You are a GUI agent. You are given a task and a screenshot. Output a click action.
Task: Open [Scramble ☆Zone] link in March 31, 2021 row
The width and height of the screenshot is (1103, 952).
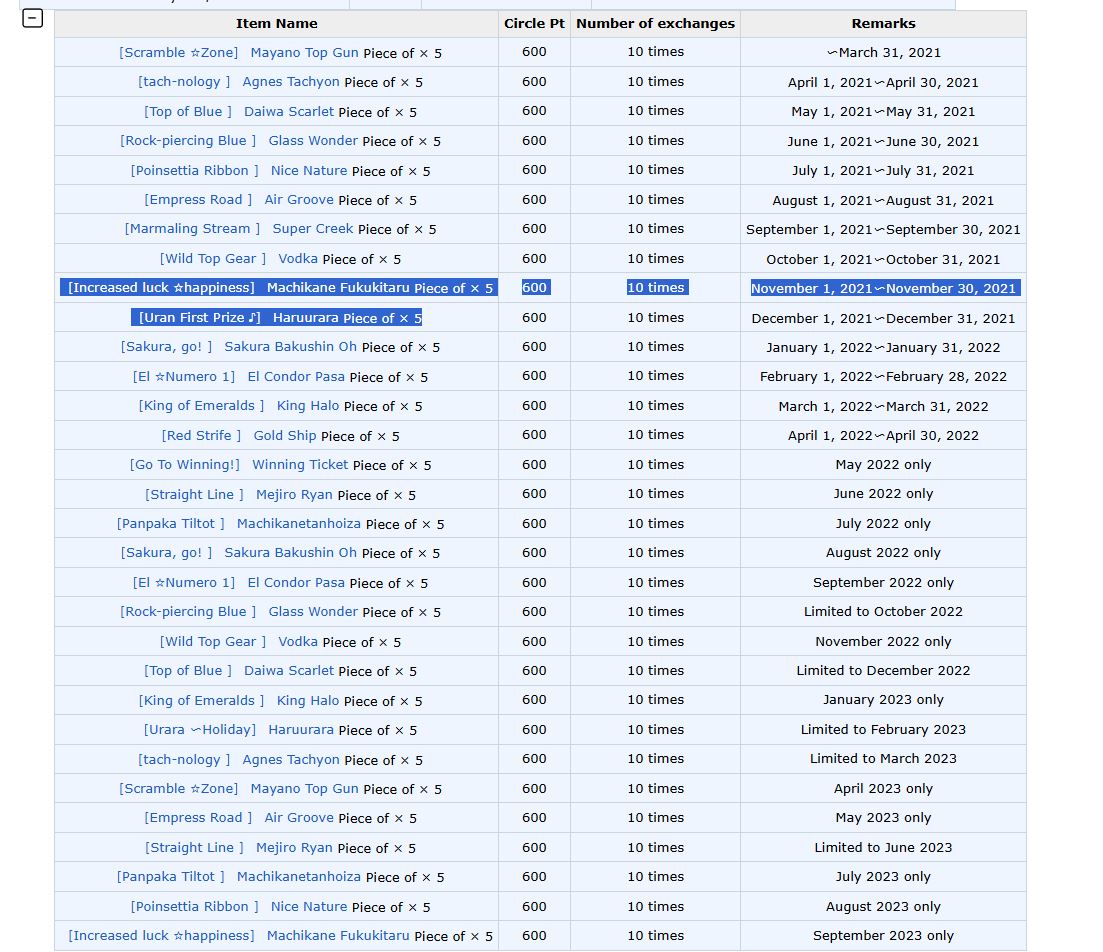pos(179,53)
